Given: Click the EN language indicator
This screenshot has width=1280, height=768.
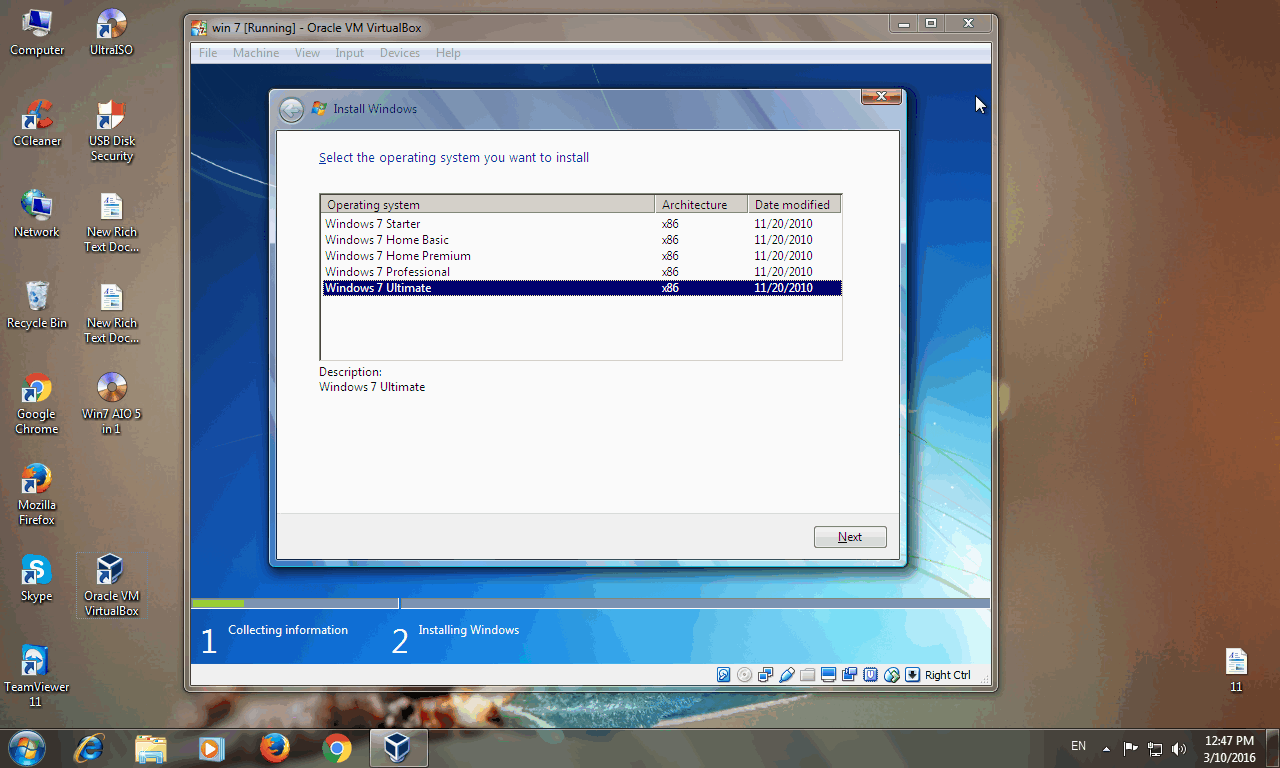Looking at the screenshot, I should pyautogui.click(x=1078, y=746).
